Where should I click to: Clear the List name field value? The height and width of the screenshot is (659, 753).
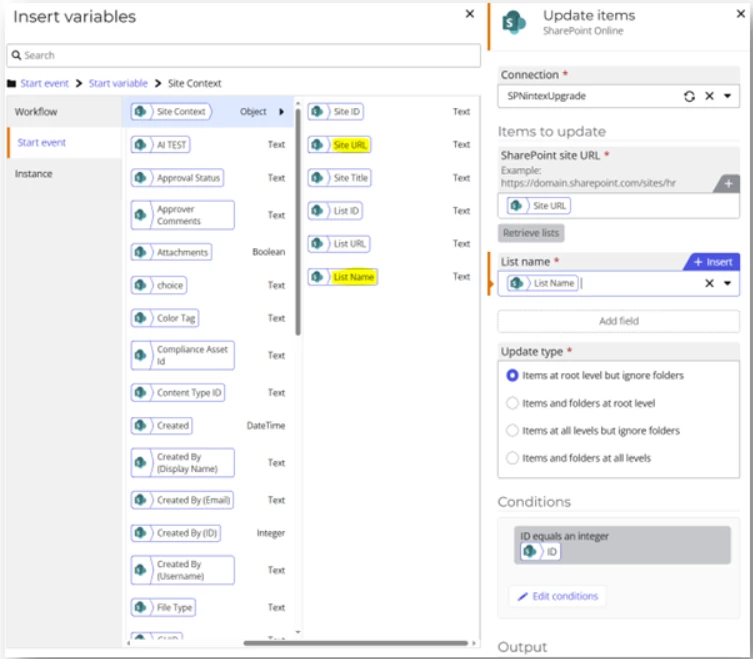[x=709, y=283]
